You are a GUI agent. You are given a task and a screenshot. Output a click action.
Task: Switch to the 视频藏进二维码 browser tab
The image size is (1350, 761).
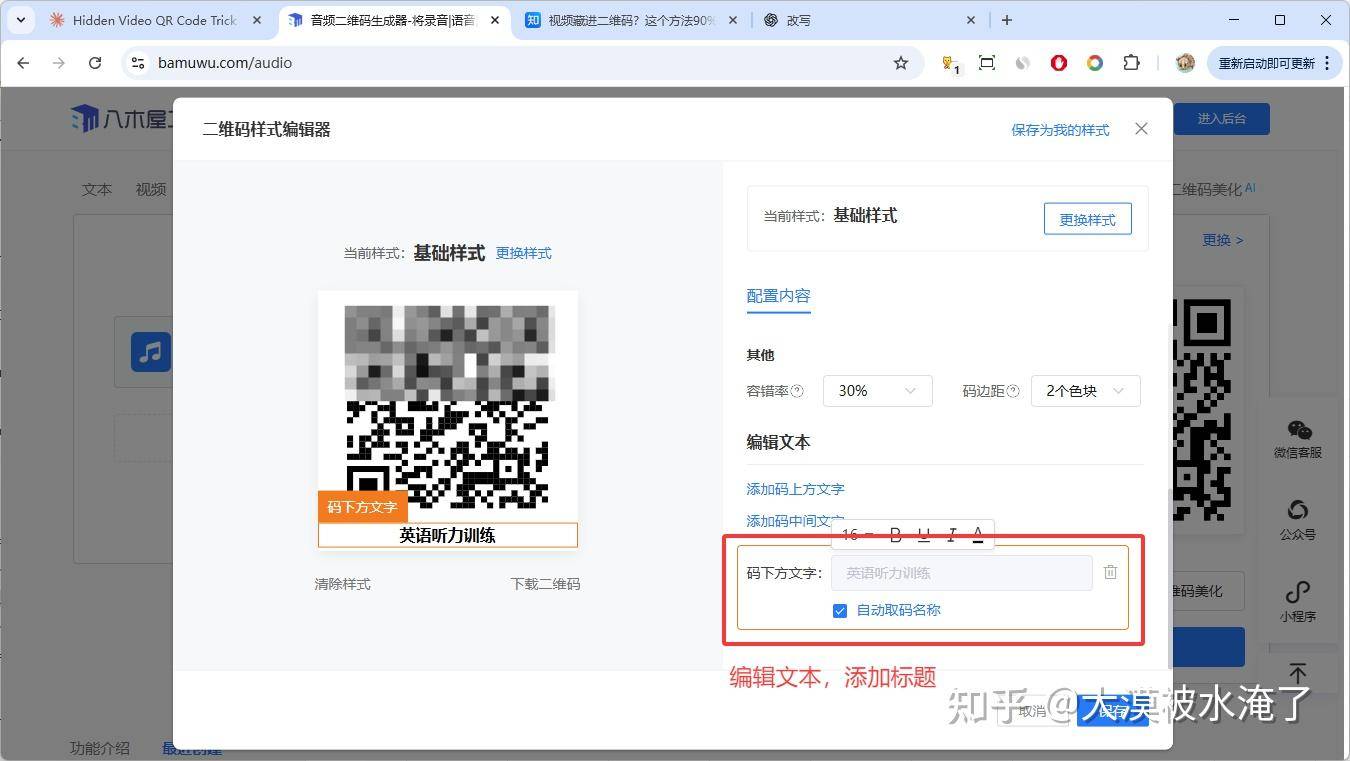[x=632, y=20]
